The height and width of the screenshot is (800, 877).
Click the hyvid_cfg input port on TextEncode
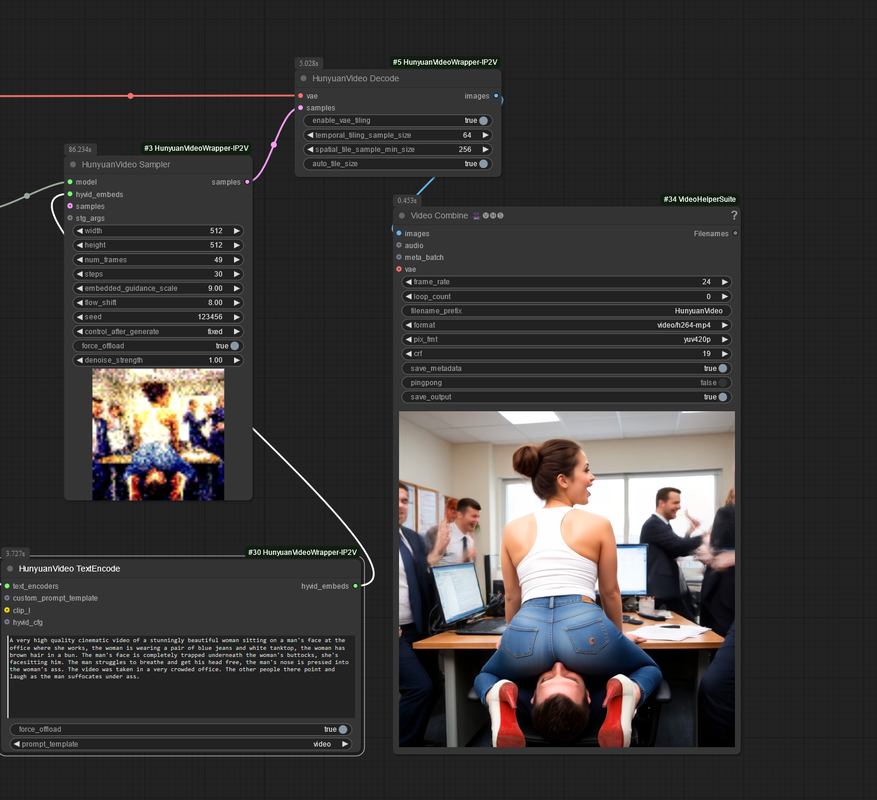pos(7,622)
